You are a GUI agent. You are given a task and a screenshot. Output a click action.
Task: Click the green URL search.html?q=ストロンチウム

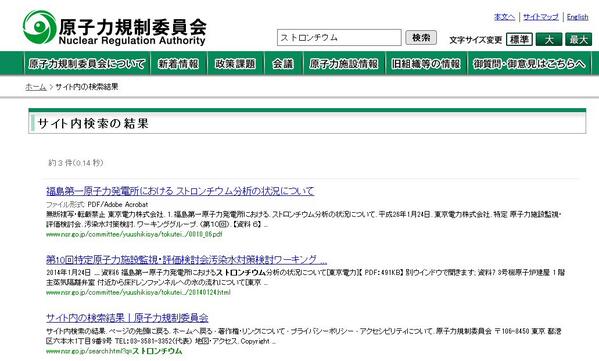(114, 351)
